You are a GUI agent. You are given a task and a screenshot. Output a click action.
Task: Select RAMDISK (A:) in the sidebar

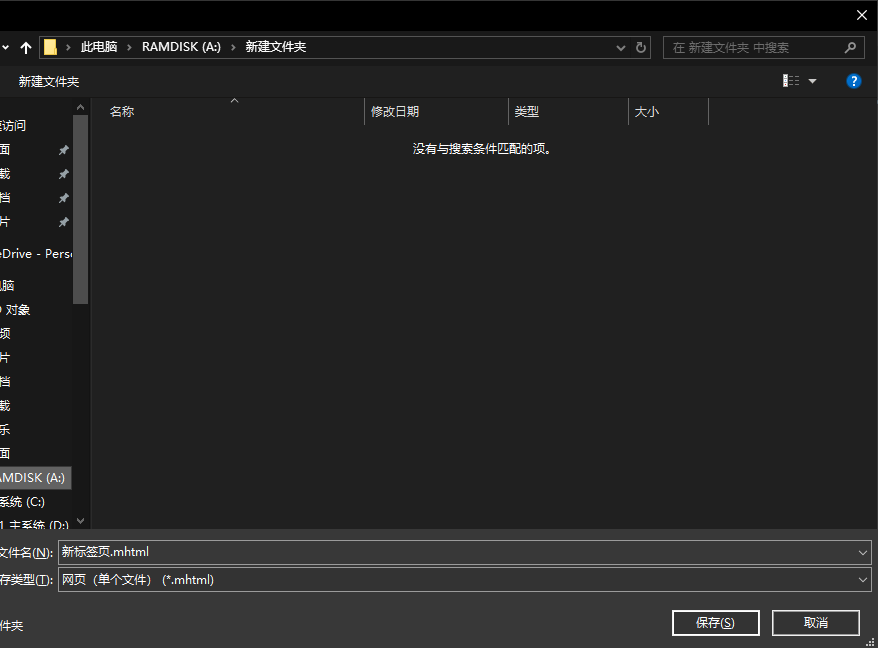point(34,478)
